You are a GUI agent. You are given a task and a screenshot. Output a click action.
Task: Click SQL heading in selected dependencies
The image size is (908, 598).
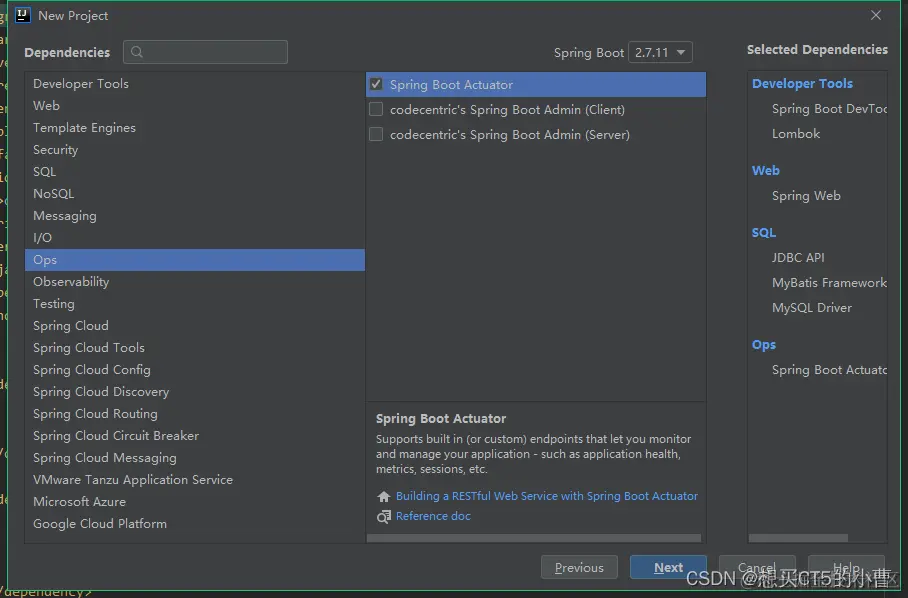pos(764,232)
